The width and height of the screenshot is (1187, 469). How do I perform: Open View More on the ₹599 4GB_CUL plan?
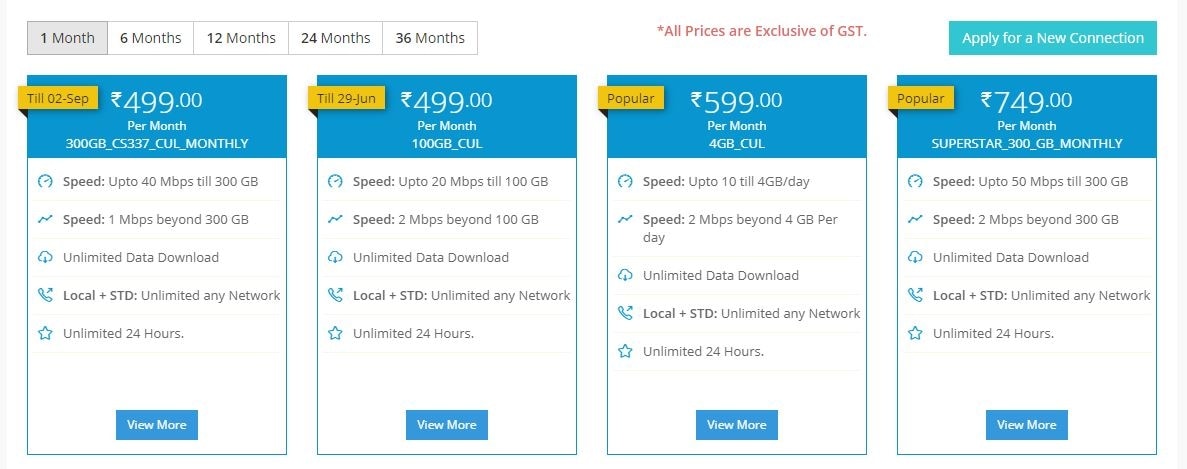click(x=737, y=424)
